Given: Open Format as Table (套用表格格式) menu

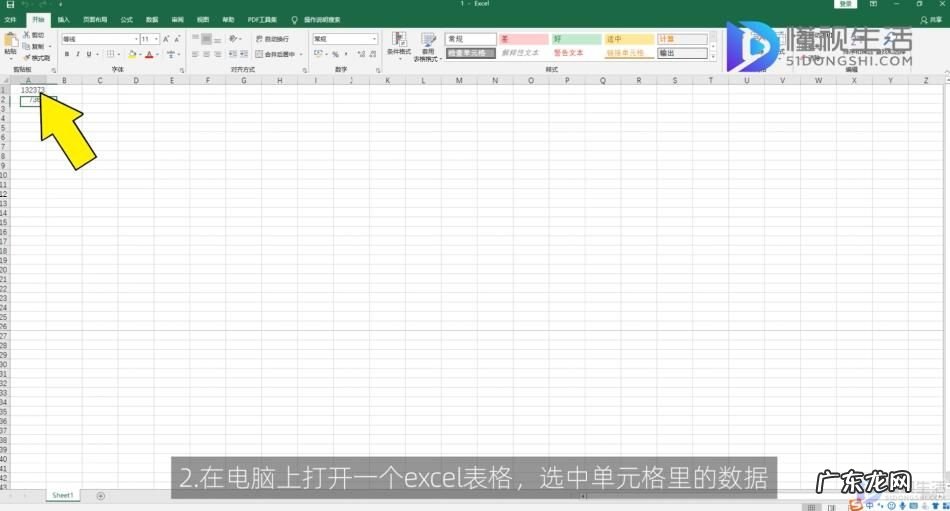Looking at the screenshot, I should [x=428, y=47].
